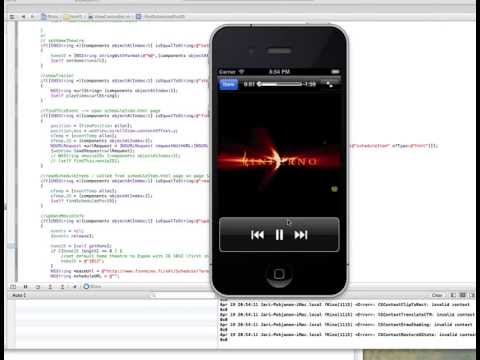Pause program execution in the debug bar
This screenshot has width=480, height=360.
[x=25, y=287]
